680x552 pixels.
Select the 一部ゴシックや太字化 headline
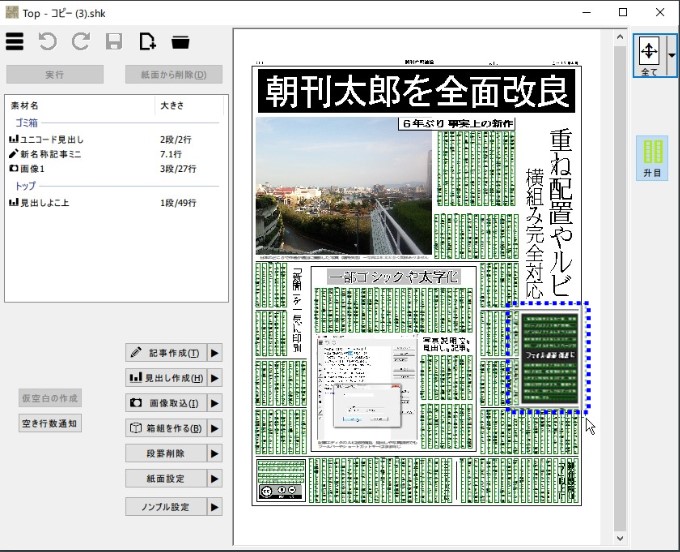tap(393, 277)
